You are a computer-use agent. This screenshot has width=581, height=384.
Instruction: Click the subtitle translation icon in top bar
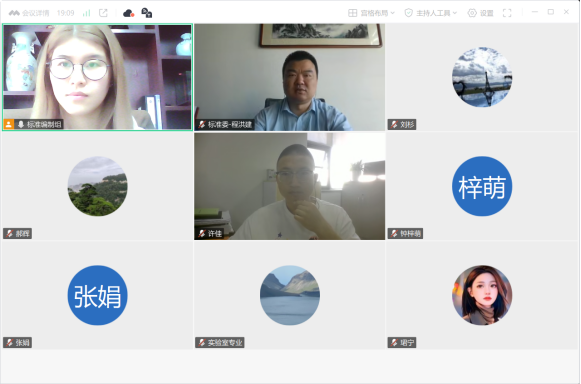coord(147,13)
